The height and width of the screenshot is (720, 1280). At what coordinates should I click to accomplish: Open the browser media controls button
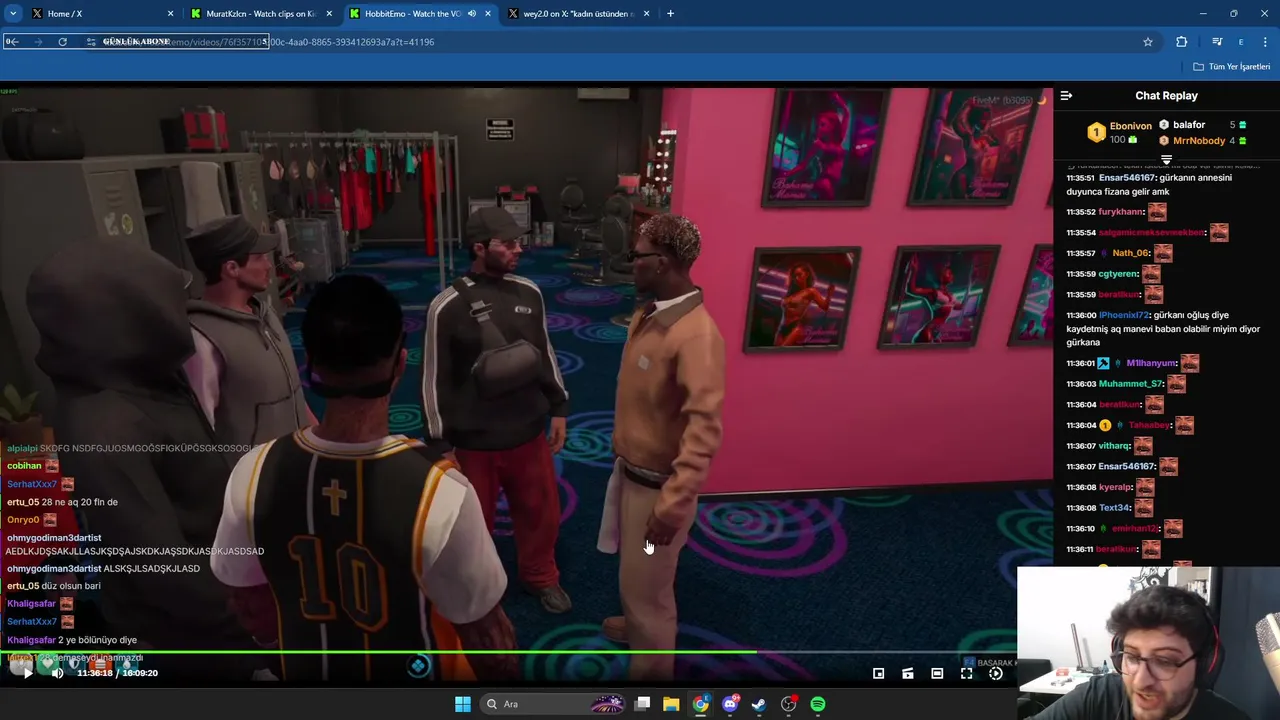pos(1217,42)
